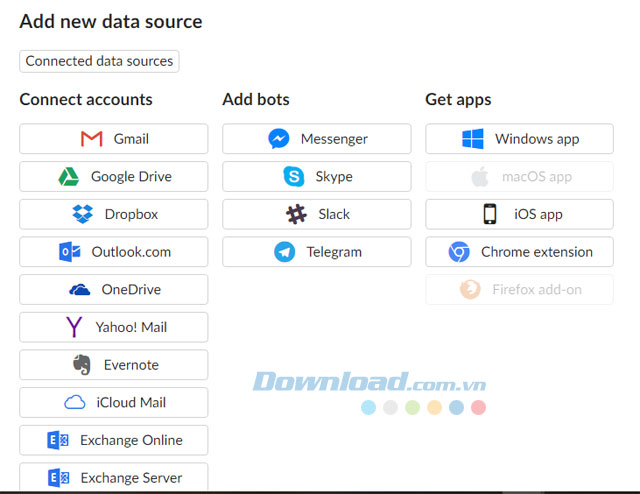Click the Chrome logo icon

(459, 252)
